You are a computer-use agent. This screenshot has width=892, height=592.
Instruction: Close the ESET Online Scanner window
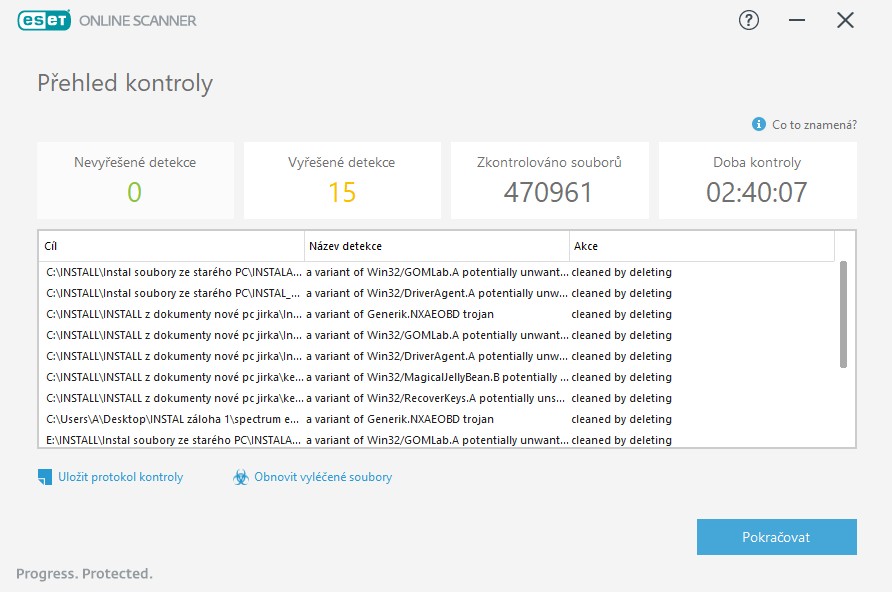coord(845,20)
